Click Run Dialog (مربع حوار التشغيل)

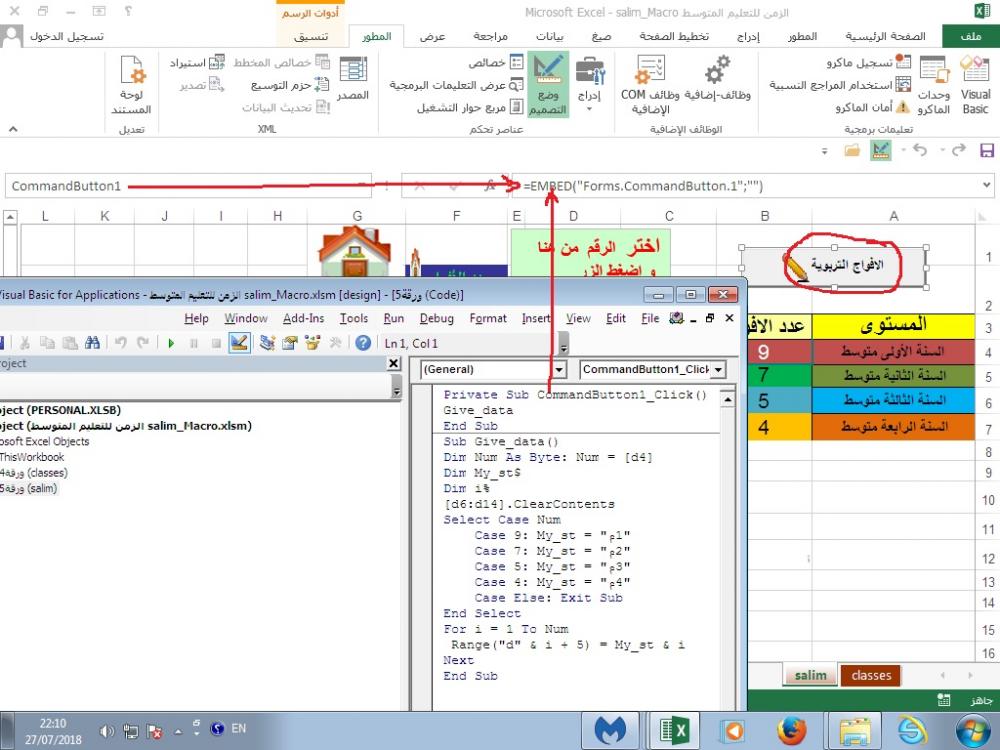(471, 107)
